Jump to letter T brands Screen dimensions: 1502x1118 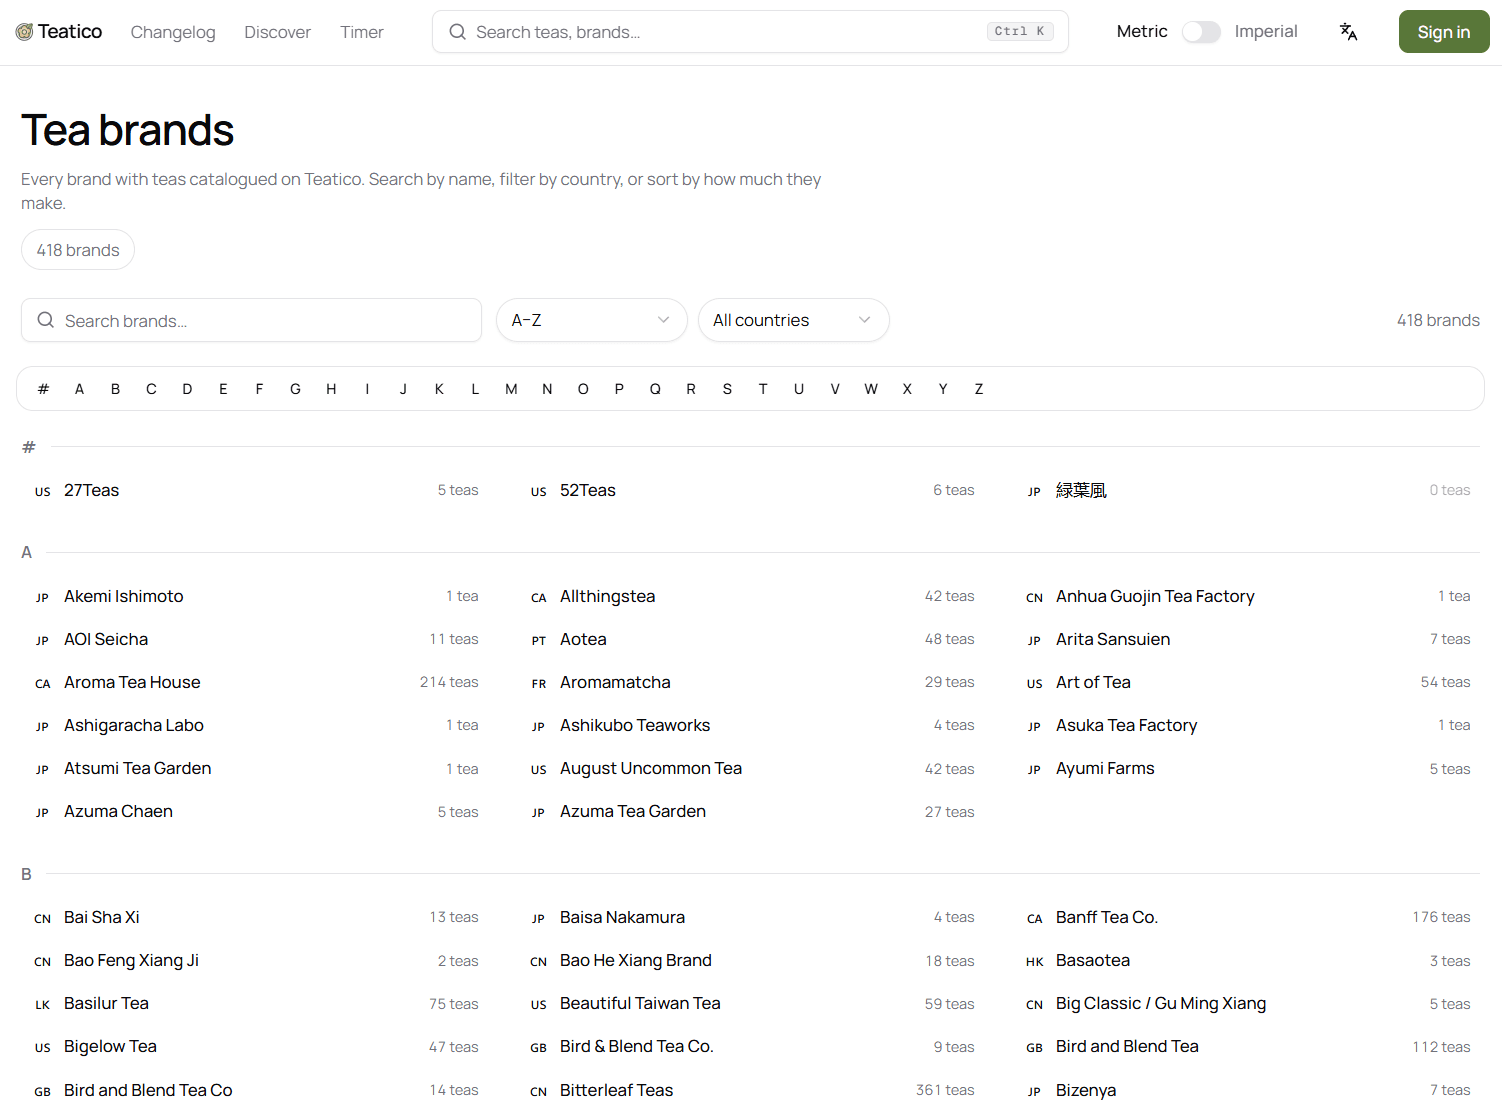pos(763,389)
